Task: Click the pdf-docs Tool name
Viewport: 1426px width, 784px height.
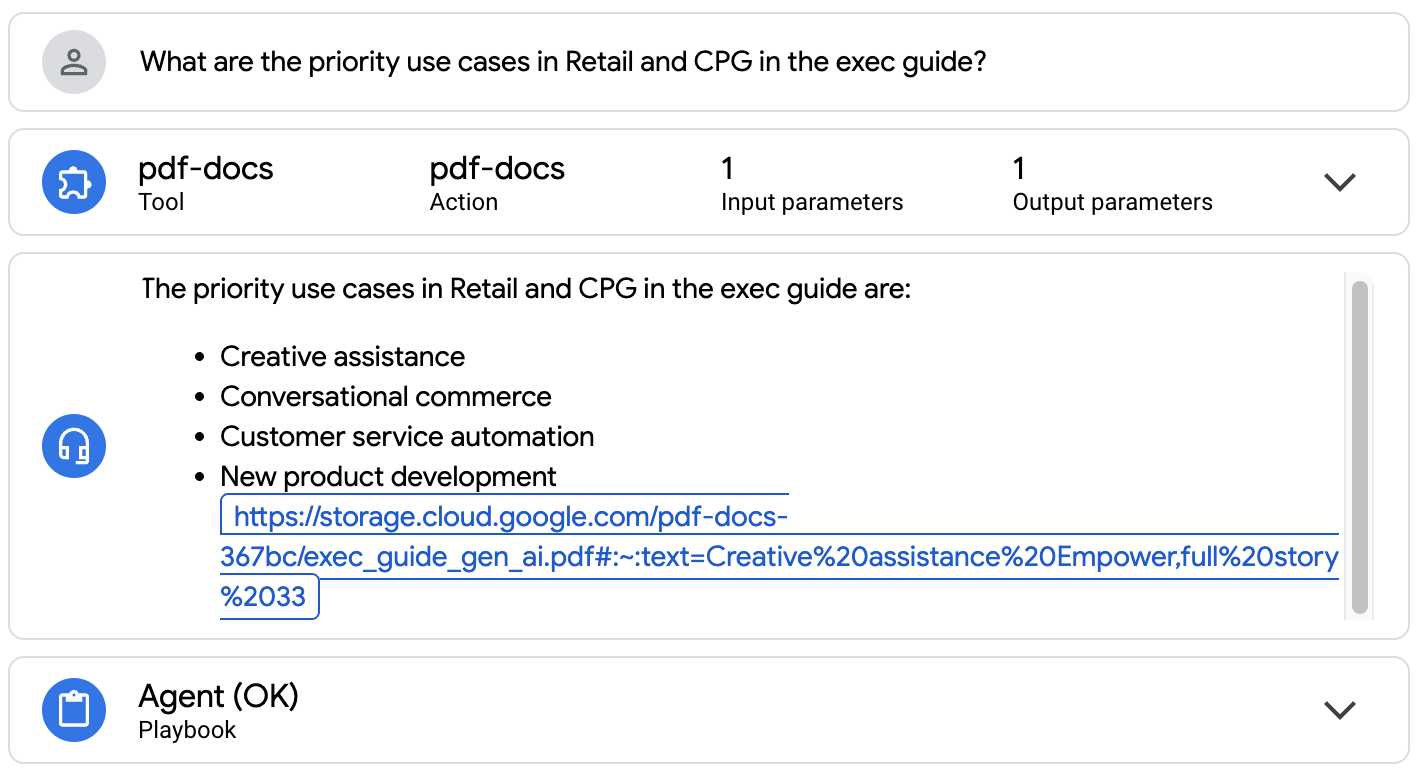Action: coord(205,169)
